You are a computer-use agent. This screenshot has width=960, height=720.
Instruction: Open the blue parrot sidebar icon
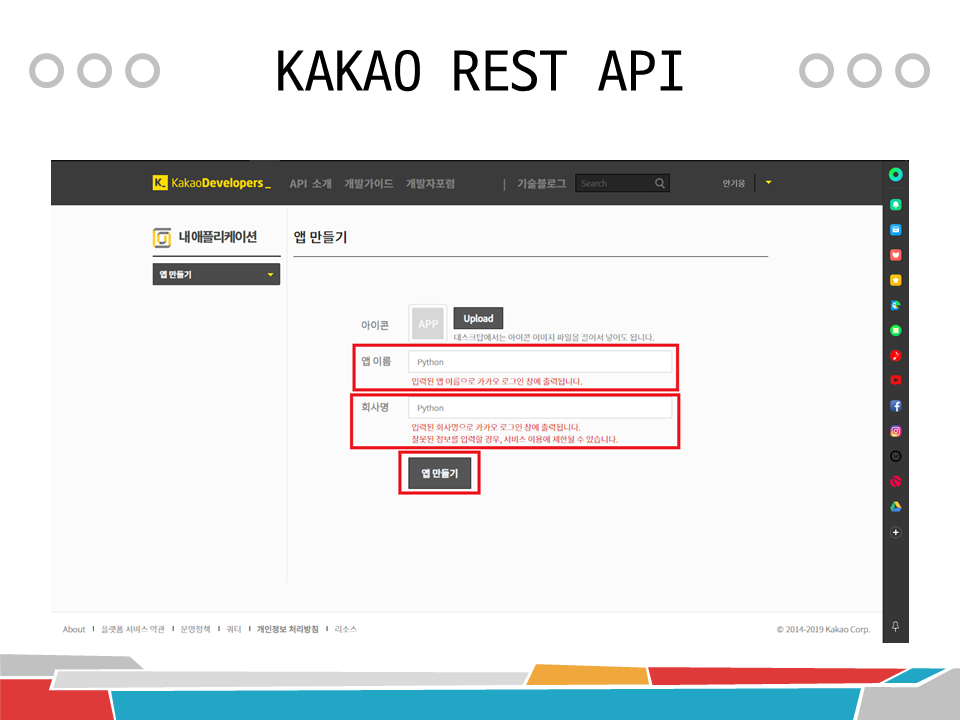click(896, 305)
